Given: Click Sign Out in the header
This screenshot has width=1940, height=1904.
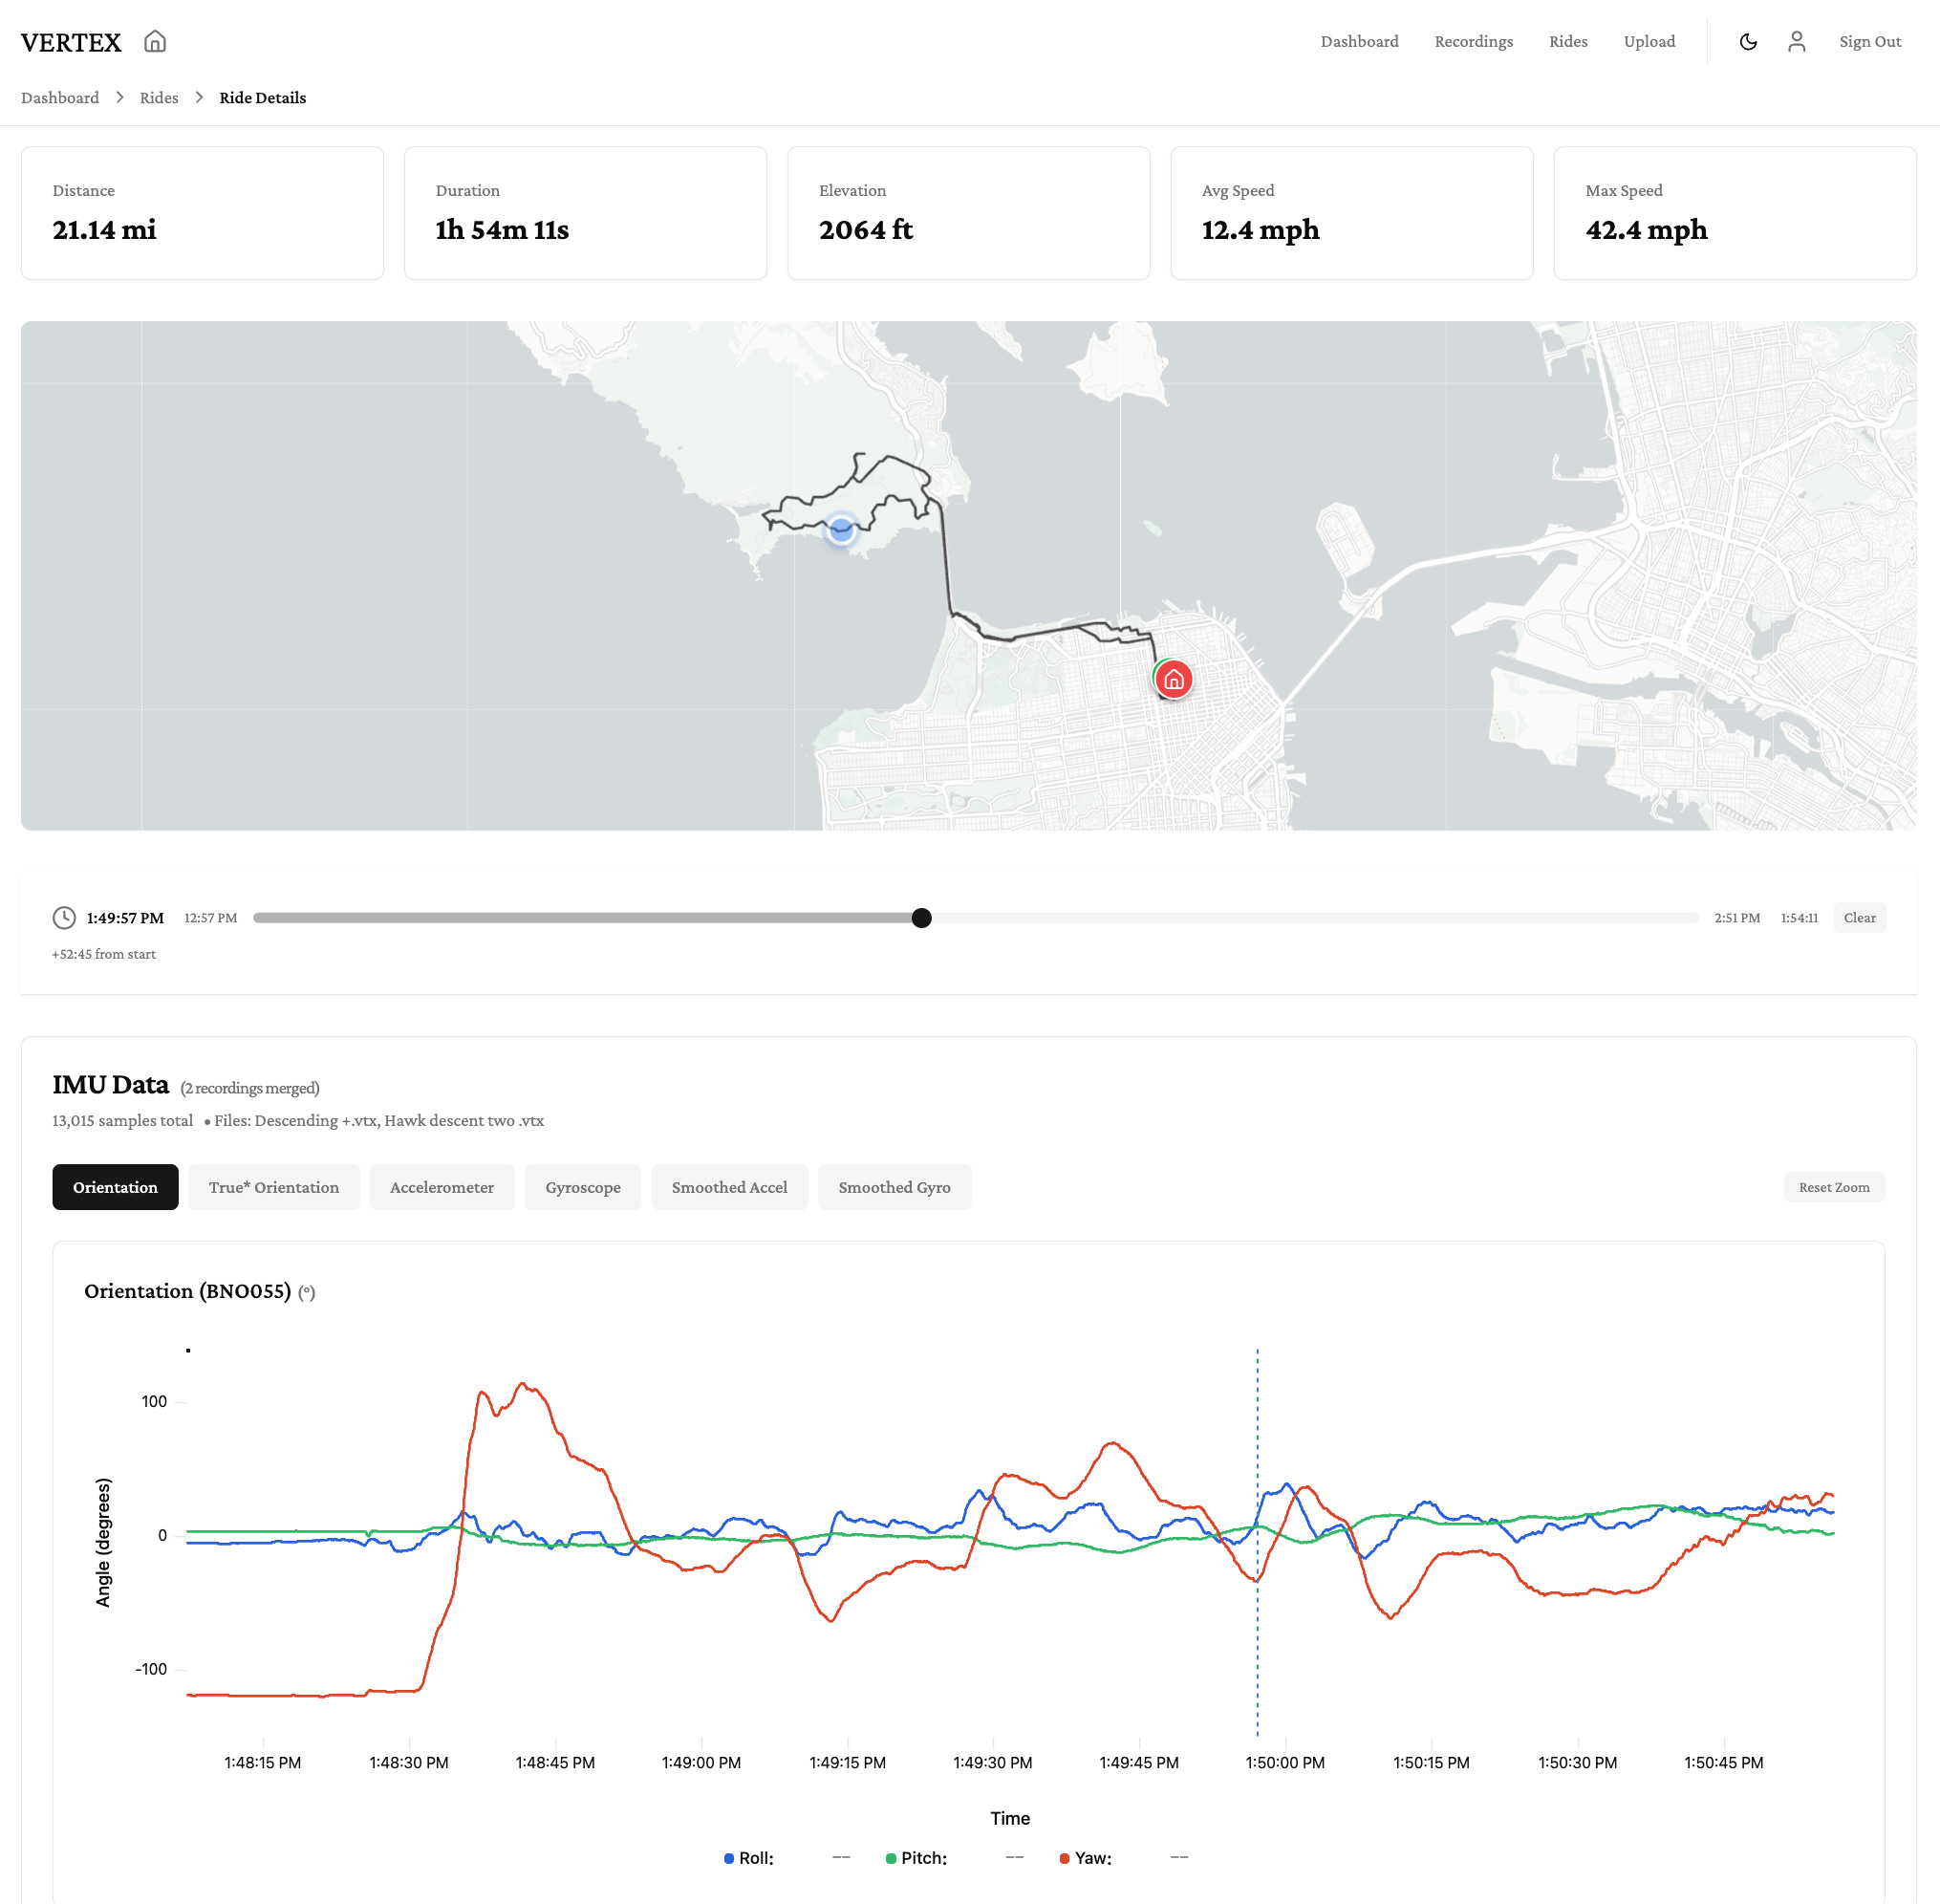Looking at the screenshot, I should [x=1869, y=41].
